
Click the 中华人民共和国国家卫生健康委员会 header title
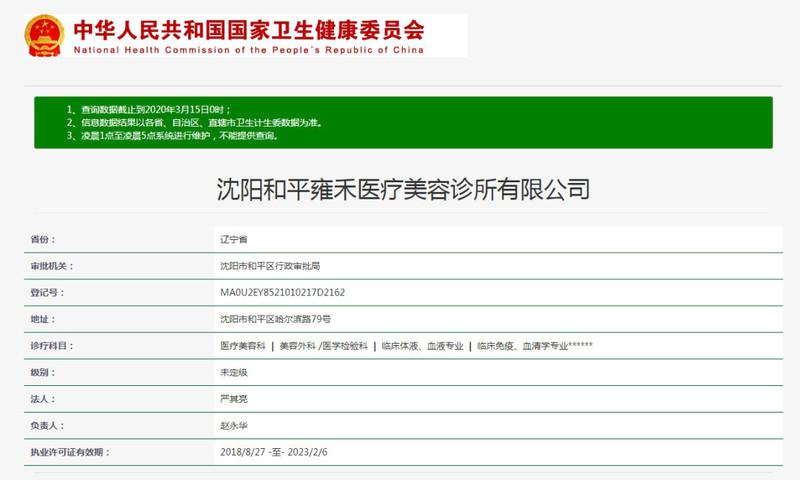(x=248, y=28)
